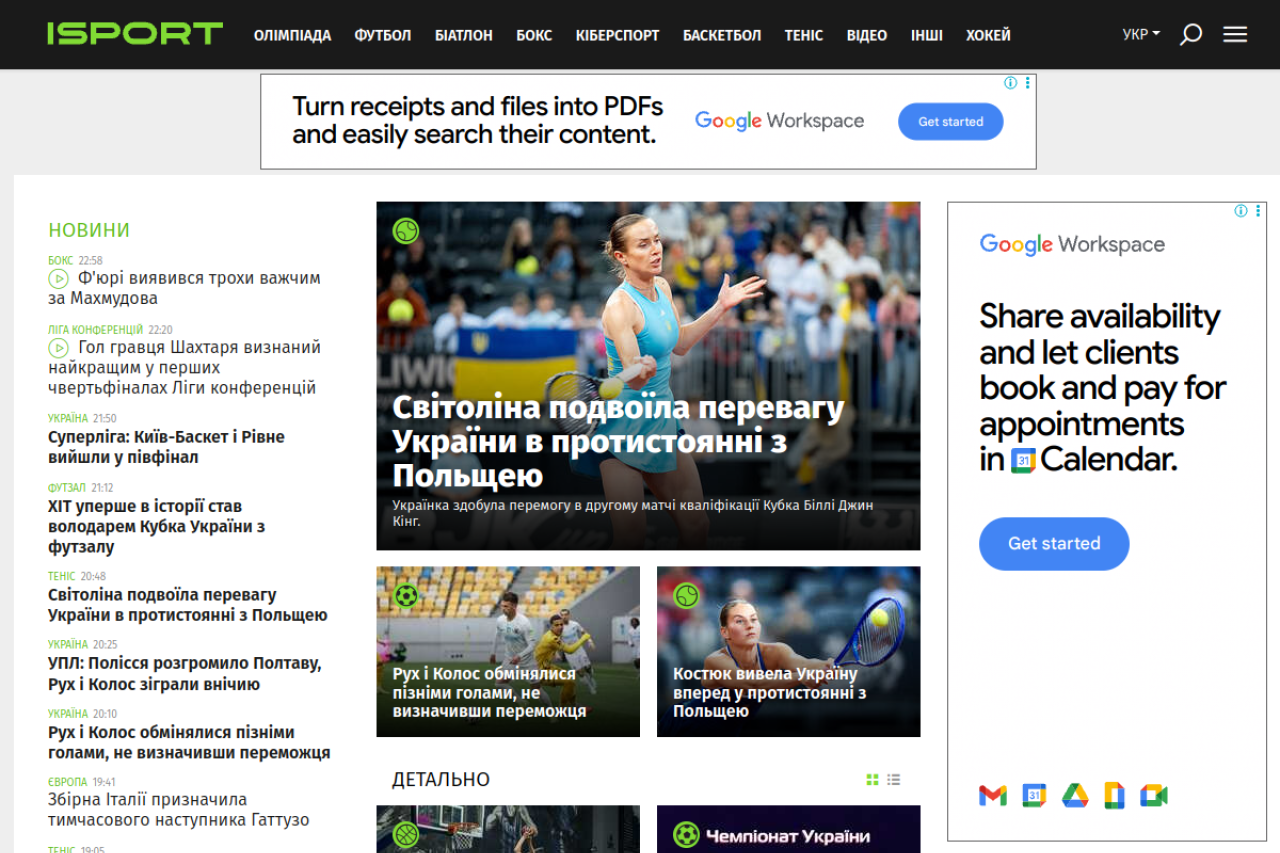The width and height of the screenshot is (1280, 853).
Task: Open the НОВИНИ heading link
Action: [89, 230]
